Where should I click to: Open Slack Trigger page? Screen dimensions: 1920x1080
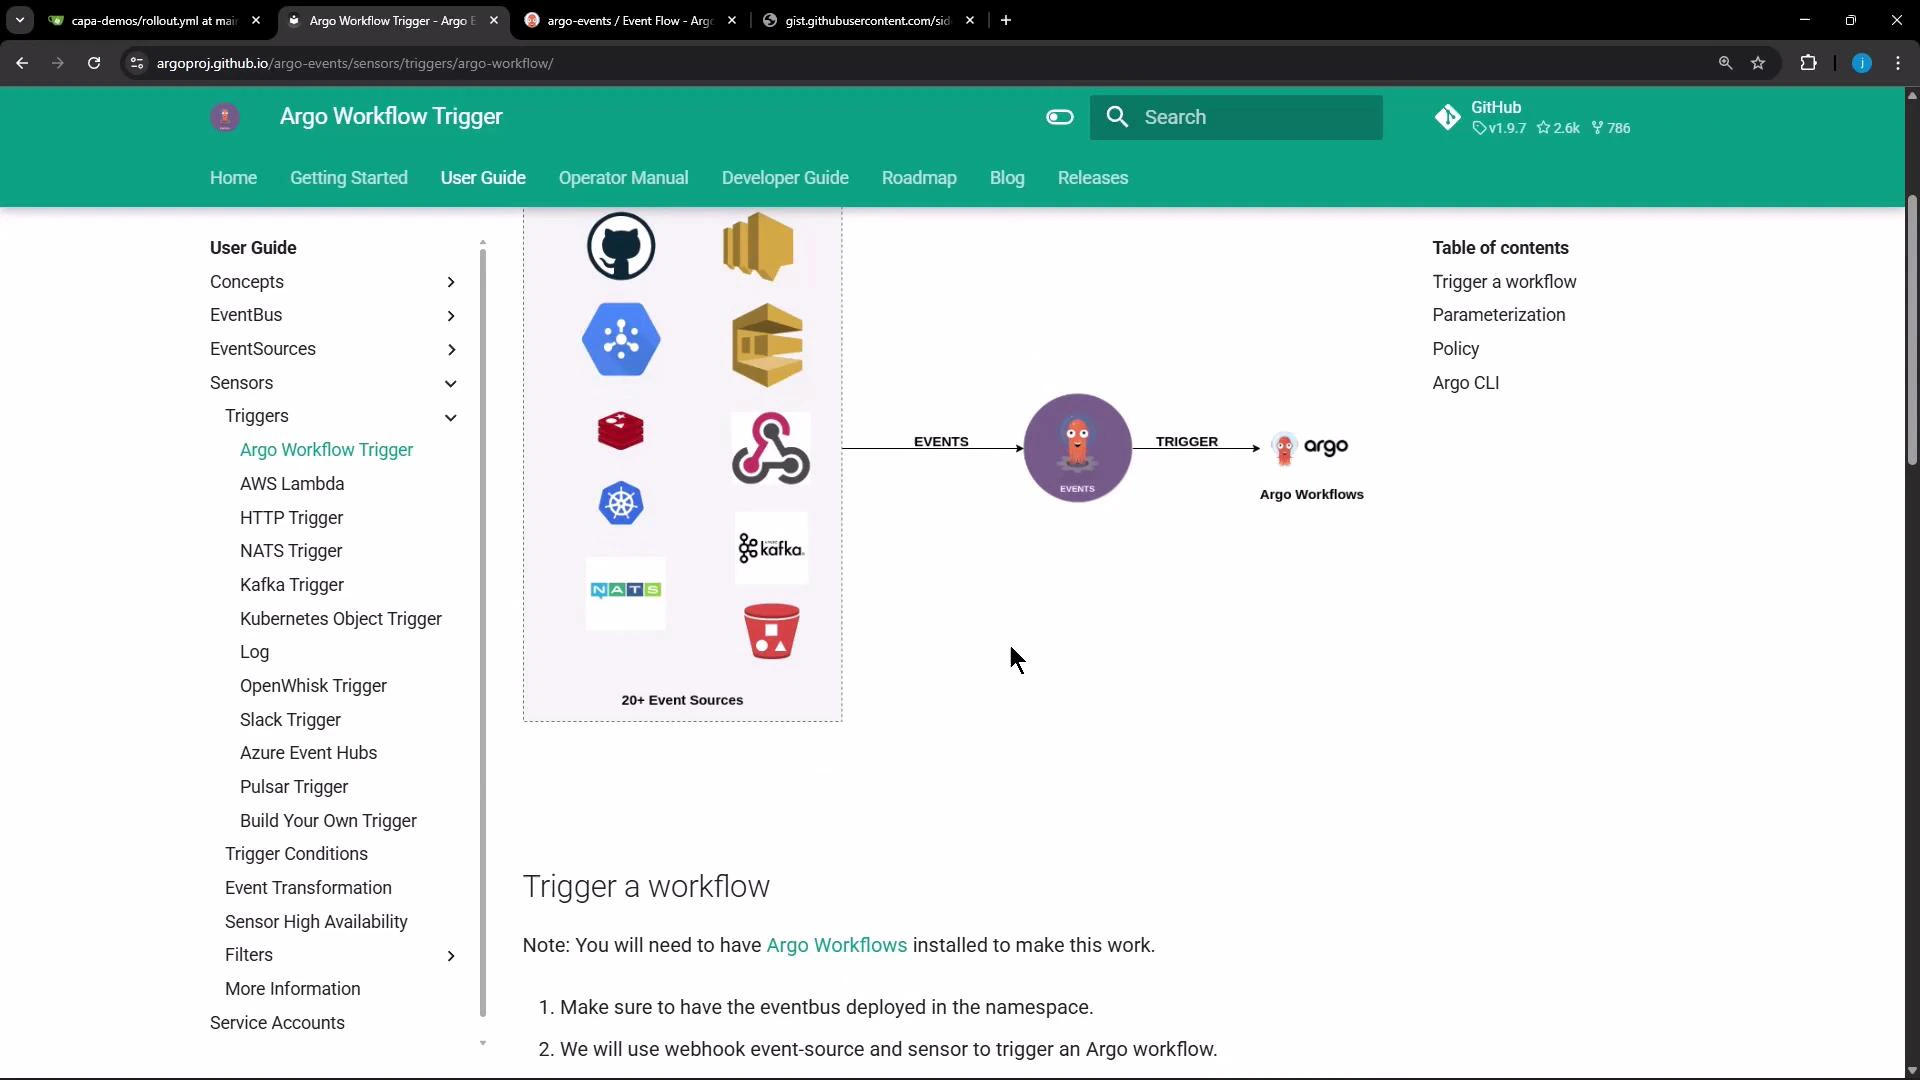point(290,720)
